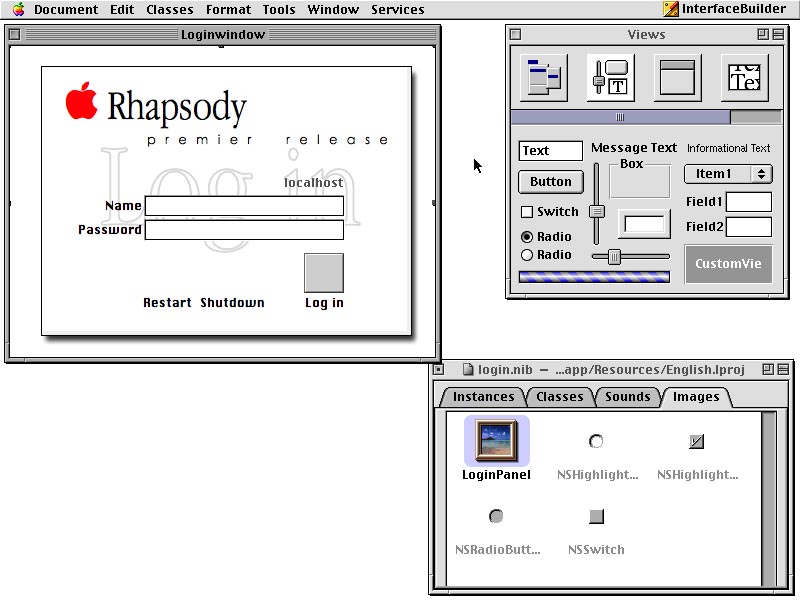This screenshot has width=800, height=600.
Task: Click the palette selector scrollbar thumb in Views
Action: [x=620, y=117]
